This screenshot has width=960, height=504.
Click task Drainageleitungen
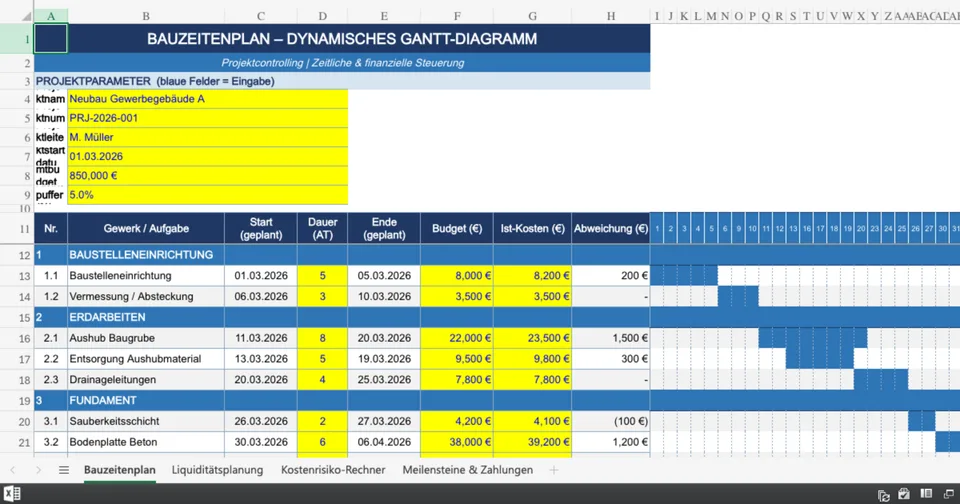[x=146, y=380]
